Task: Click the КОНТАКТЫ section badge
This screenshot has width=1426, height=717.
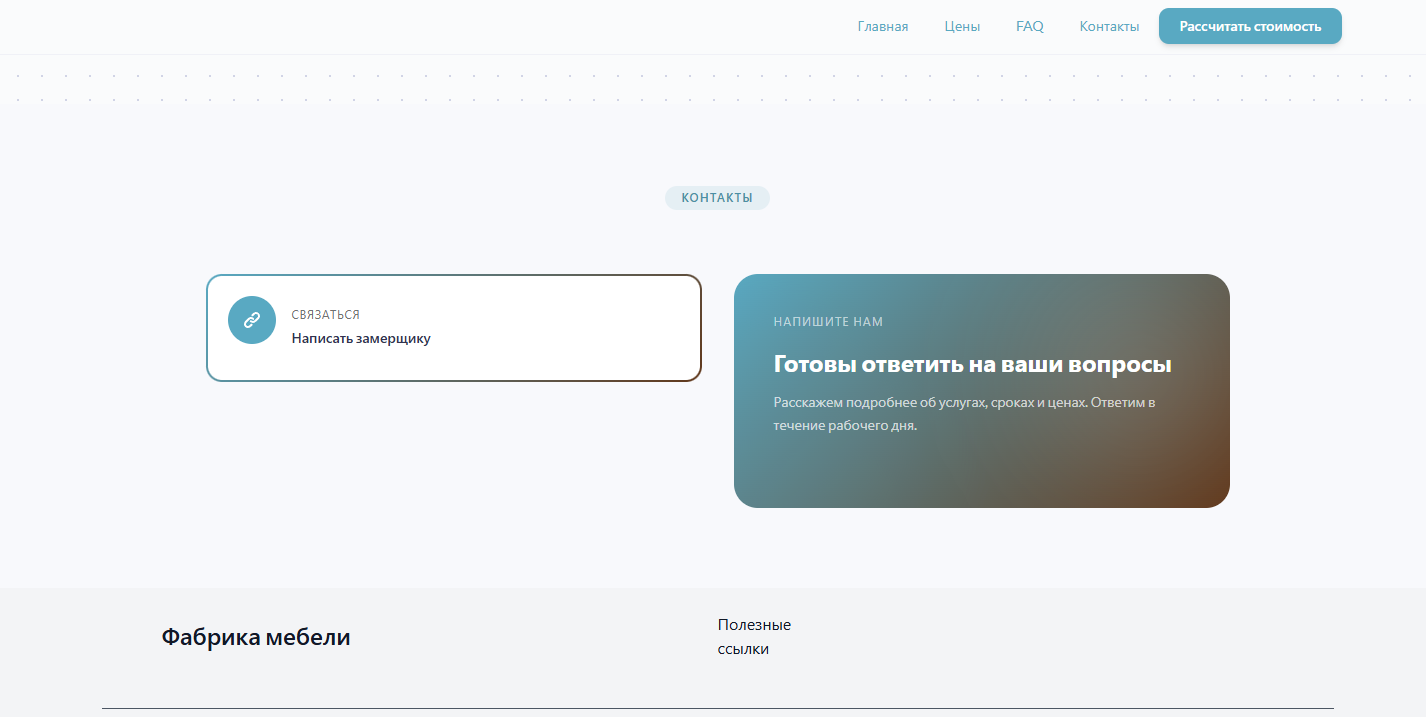Action: click(x=717, y=198)
